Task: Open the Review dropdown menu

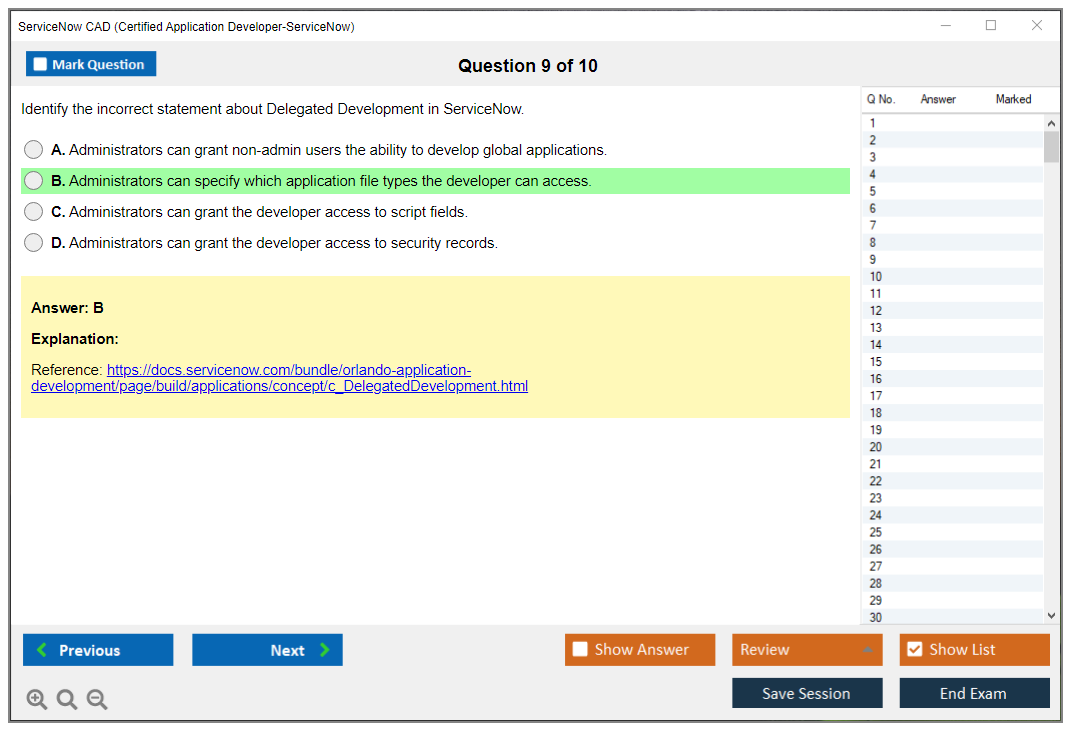Action: click(806, 650)
